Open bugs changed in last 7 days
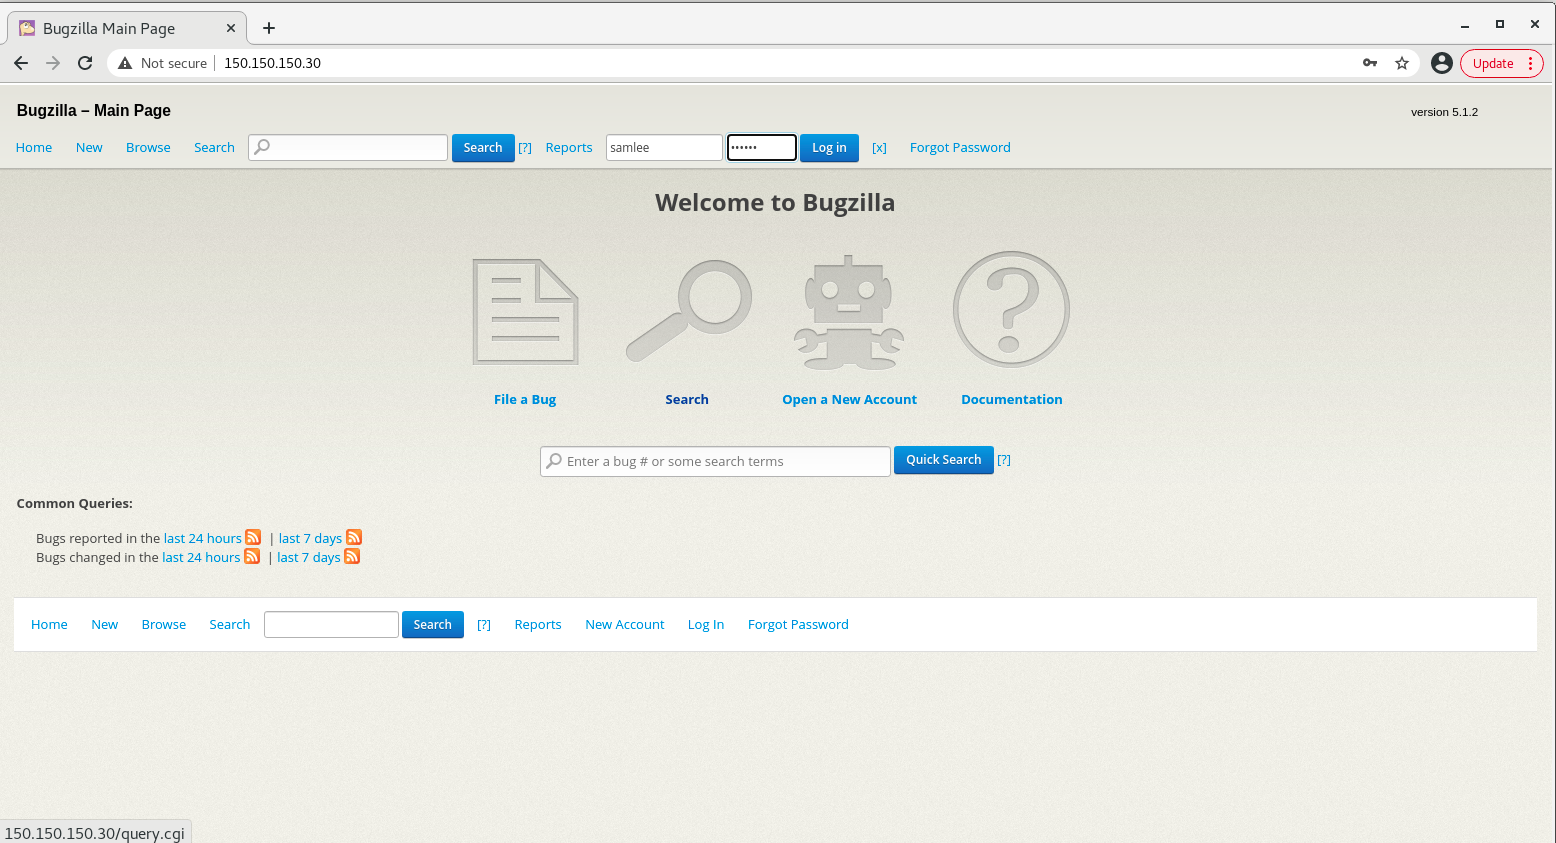1556x843 pixels. tap(309, 557)
